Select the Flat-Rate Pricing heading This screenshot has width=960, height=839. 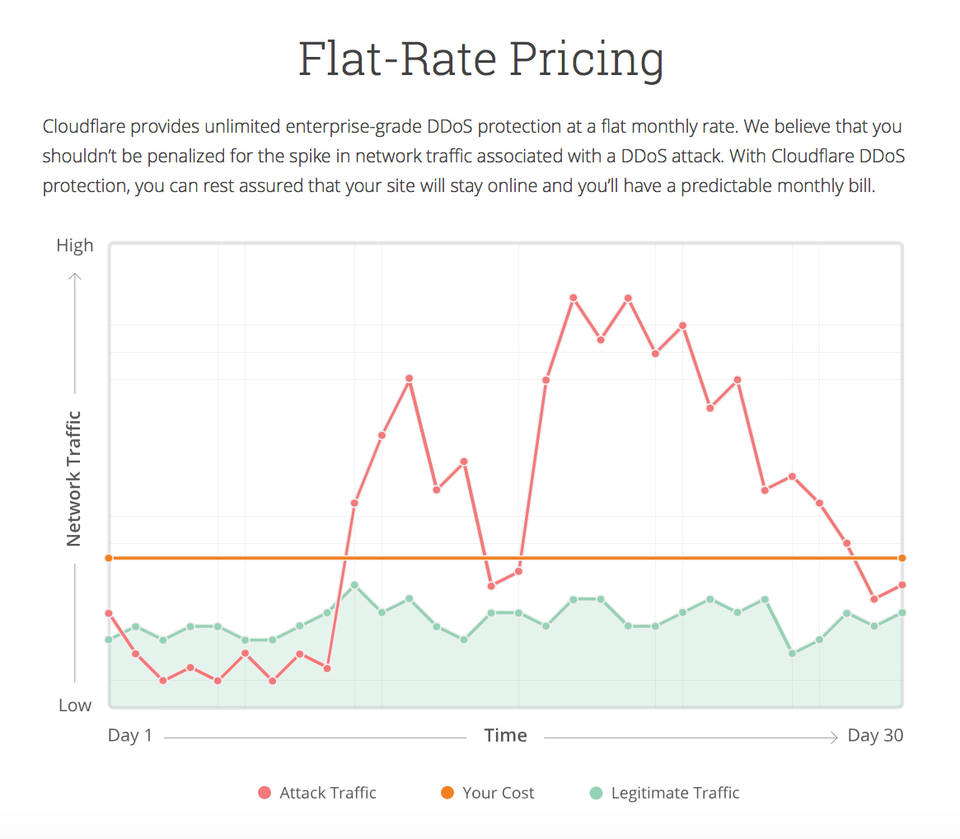pyautogui.click(x=480, y=59)
